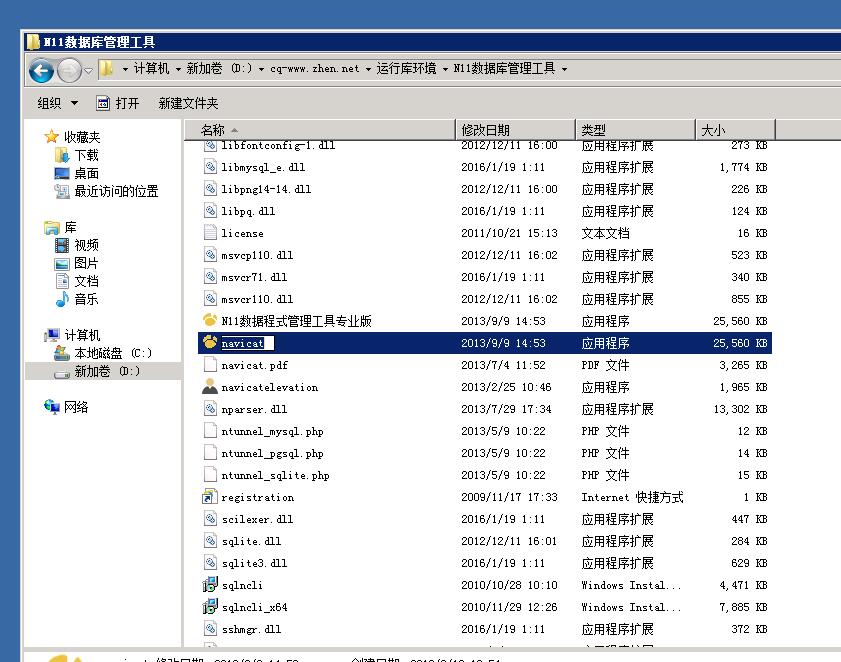841x662 pixels.
Task: Click the ntunnel_mysql.php file icon
Action: 210,431
